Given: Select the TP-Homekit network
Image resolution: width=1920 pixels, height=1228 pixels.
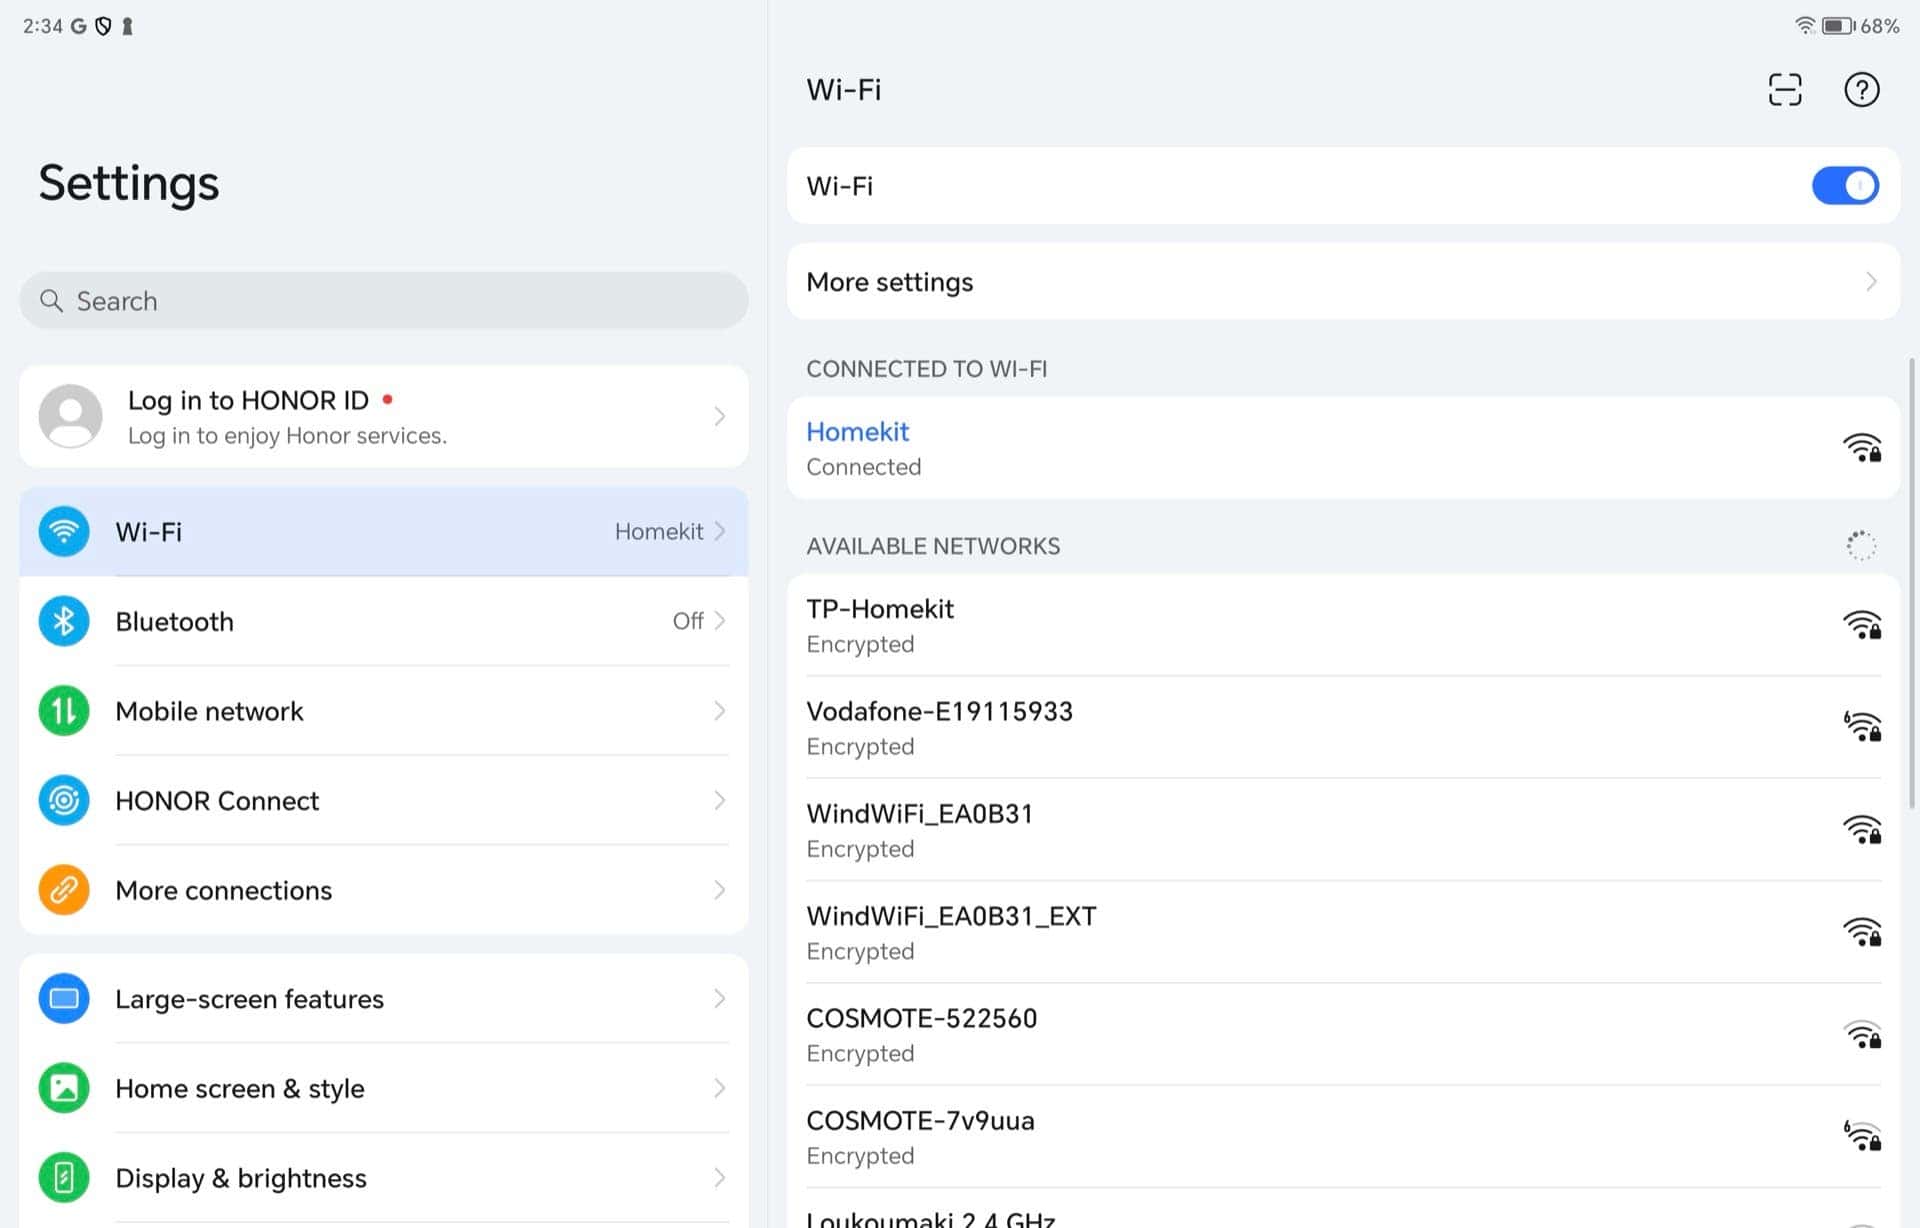Looking at the screenshot, I should pyautogui.click(x=1343, y=625).
